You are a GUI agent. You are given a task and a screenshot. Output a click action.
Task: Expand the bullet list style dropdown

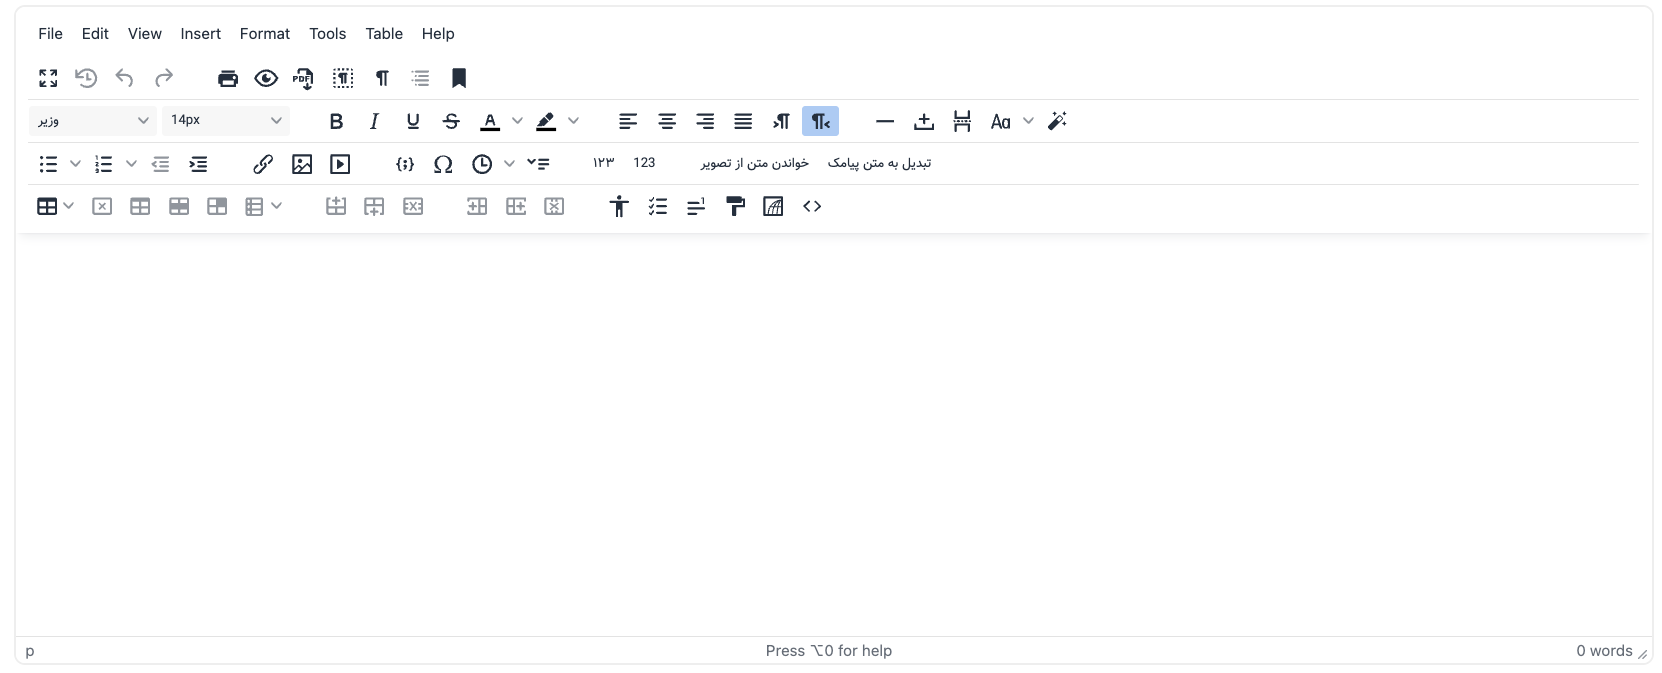click(75, 164)
